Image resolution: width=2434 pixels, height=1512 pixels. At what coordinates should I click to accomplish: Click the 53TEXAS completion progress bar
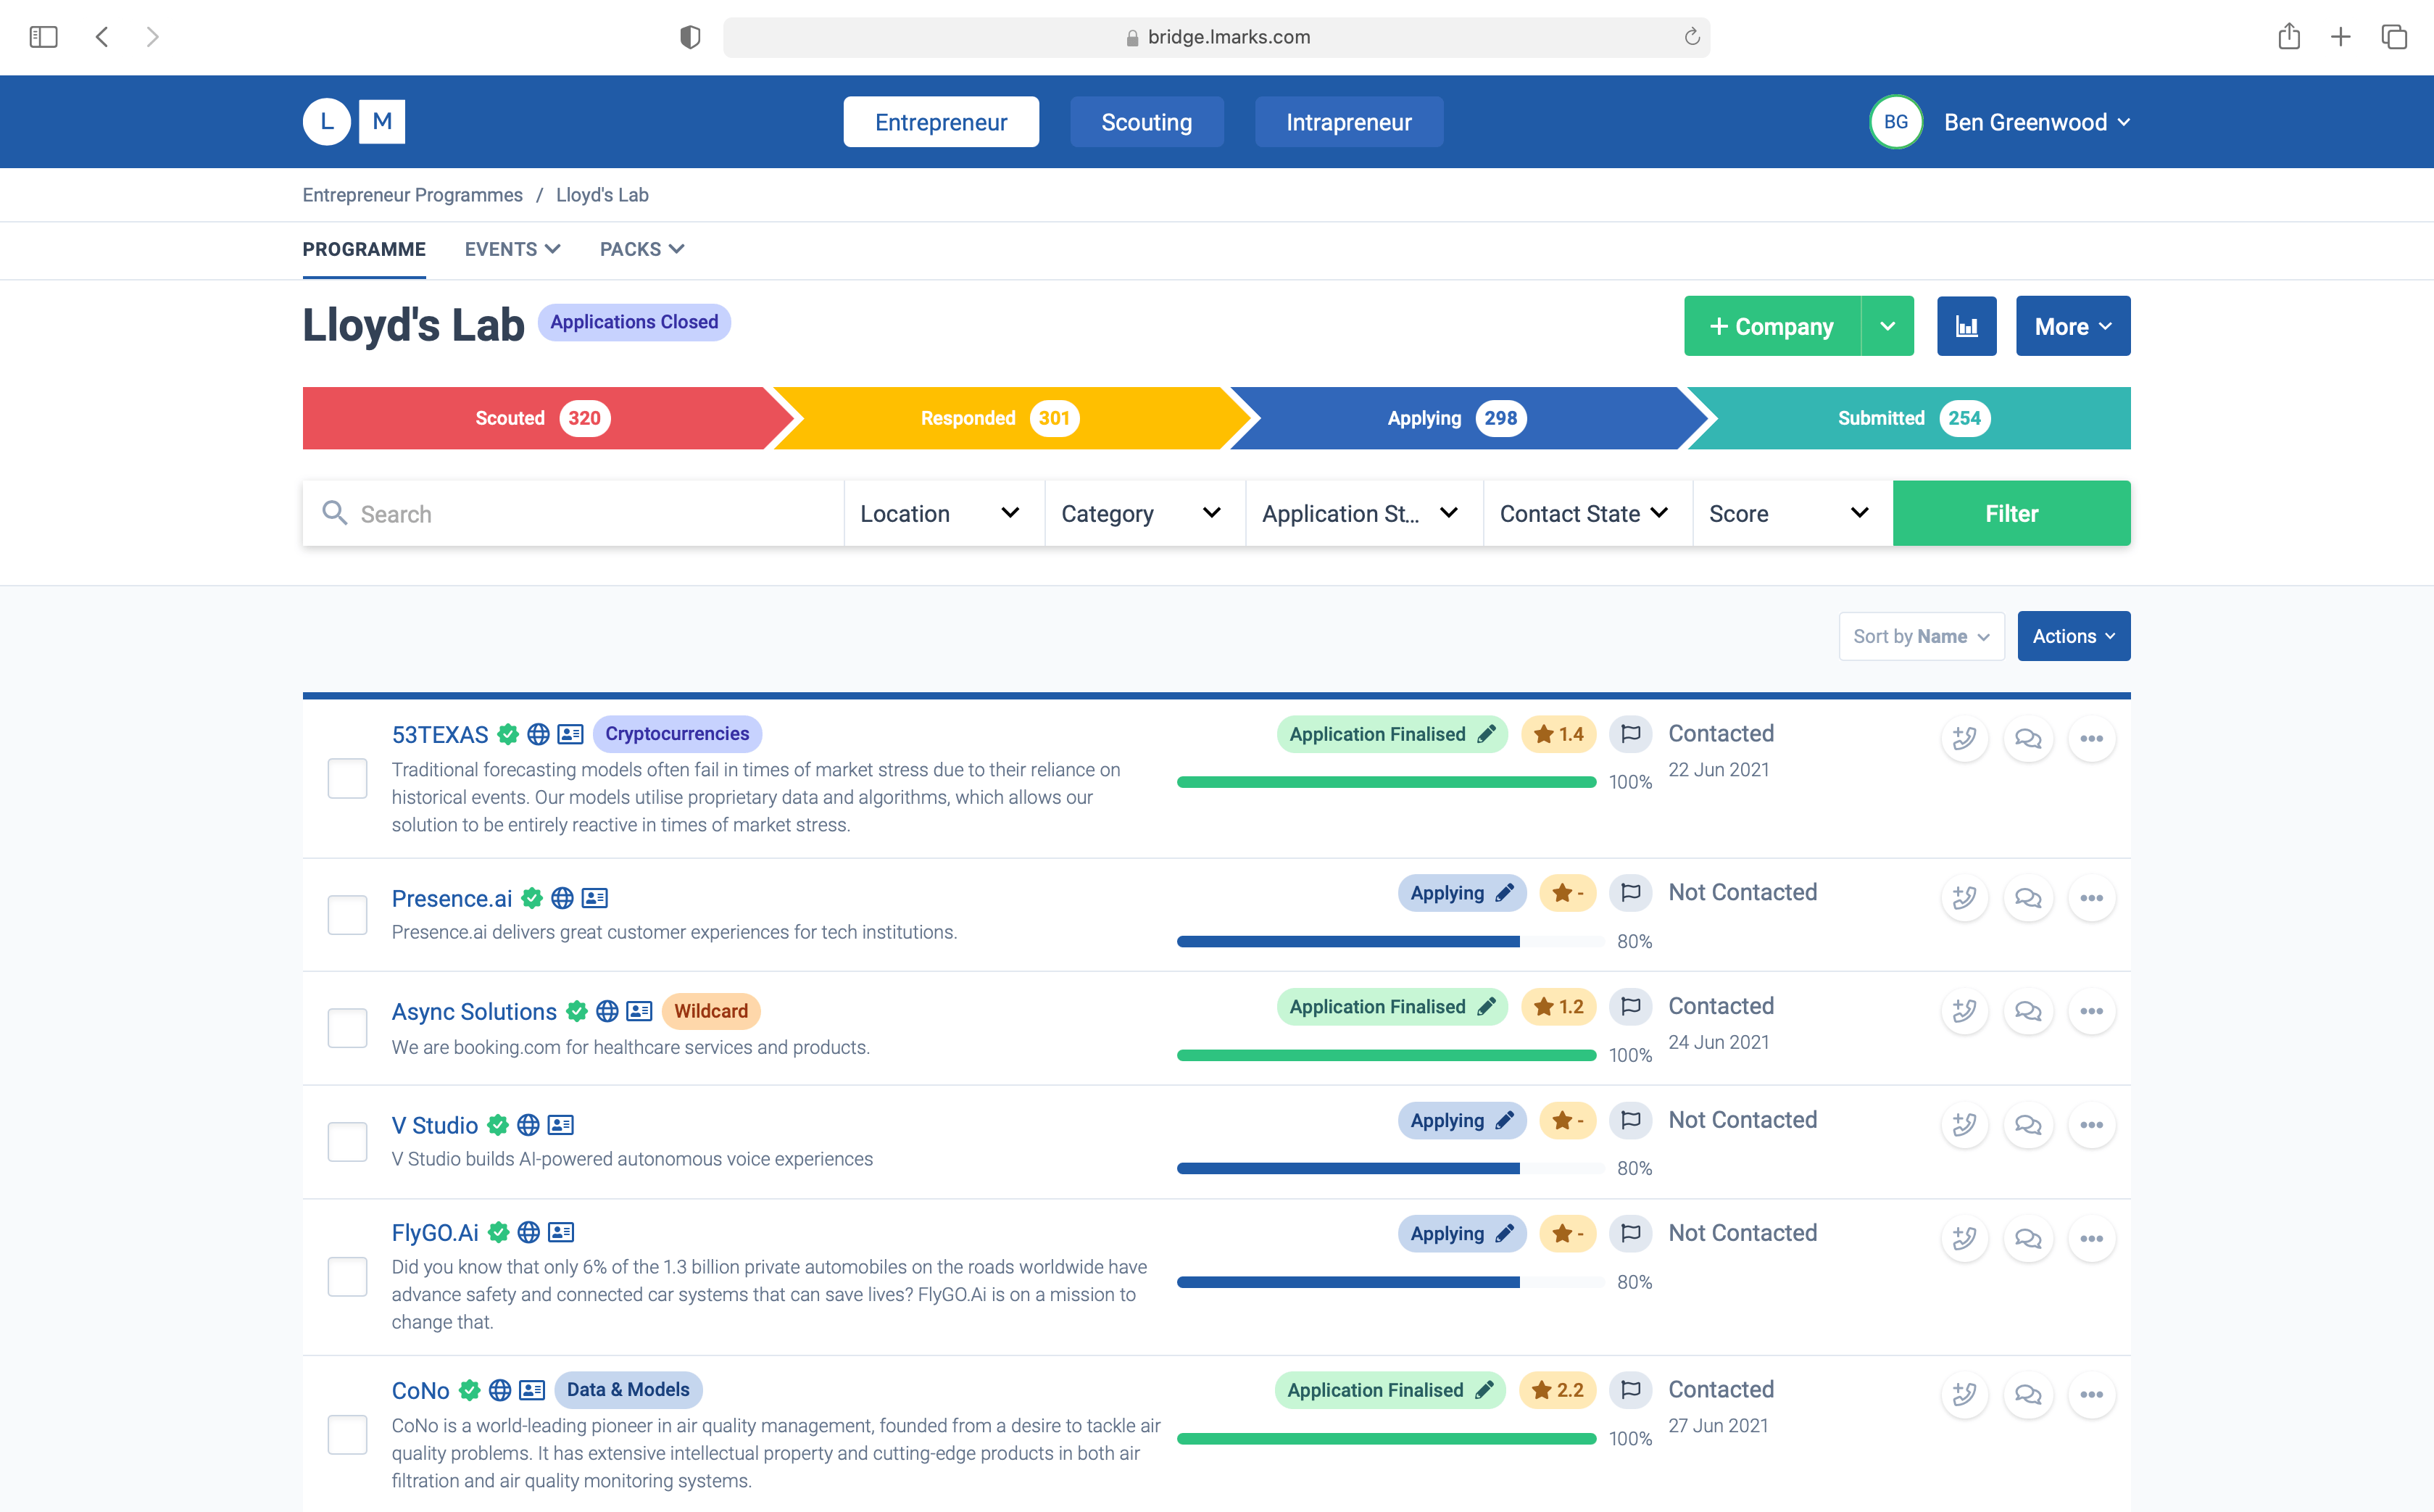coord(1386,782)
